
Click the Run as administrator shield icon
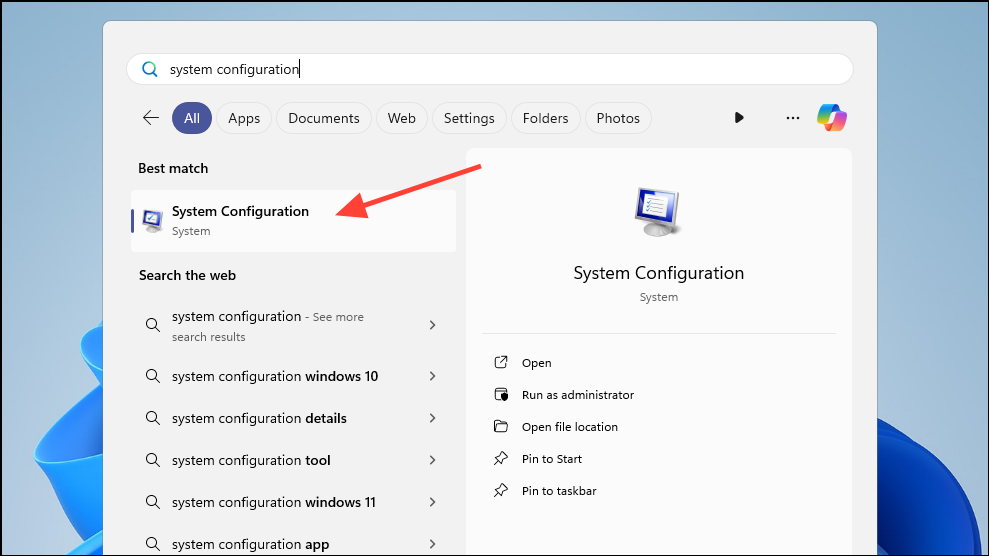pyautogui.click(x=501, y=395)
